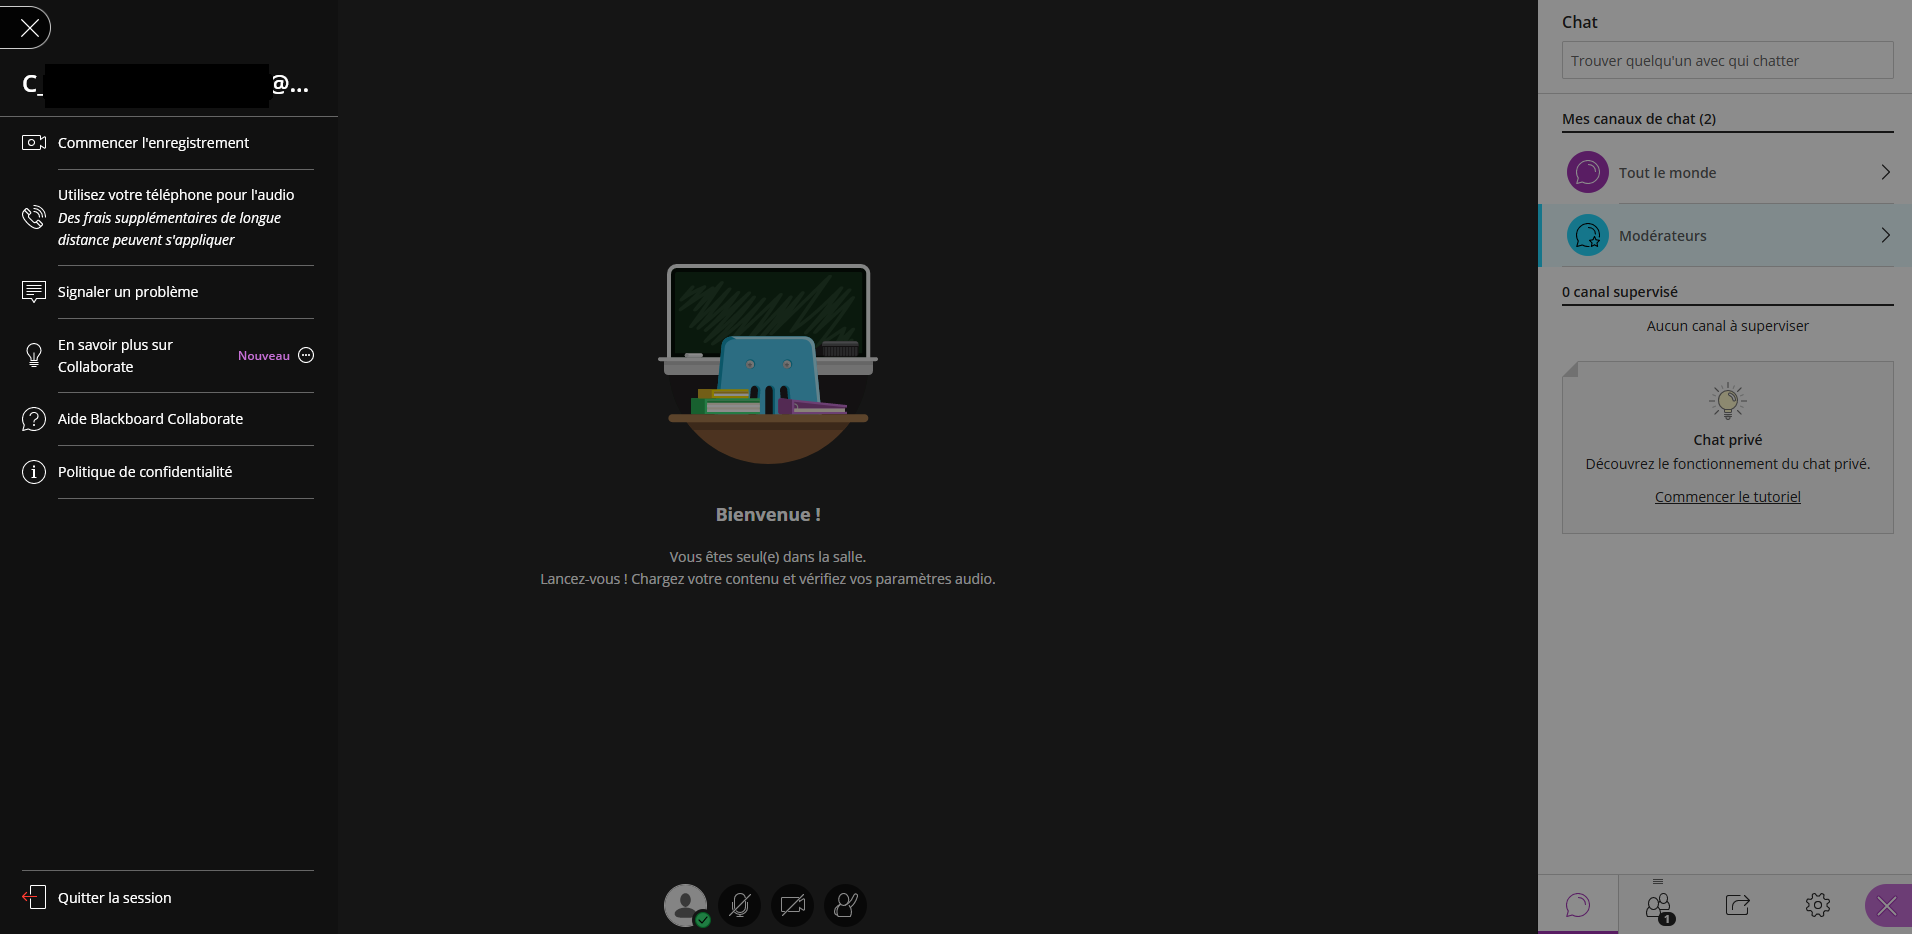Switch to the Chat tab

1578,905
